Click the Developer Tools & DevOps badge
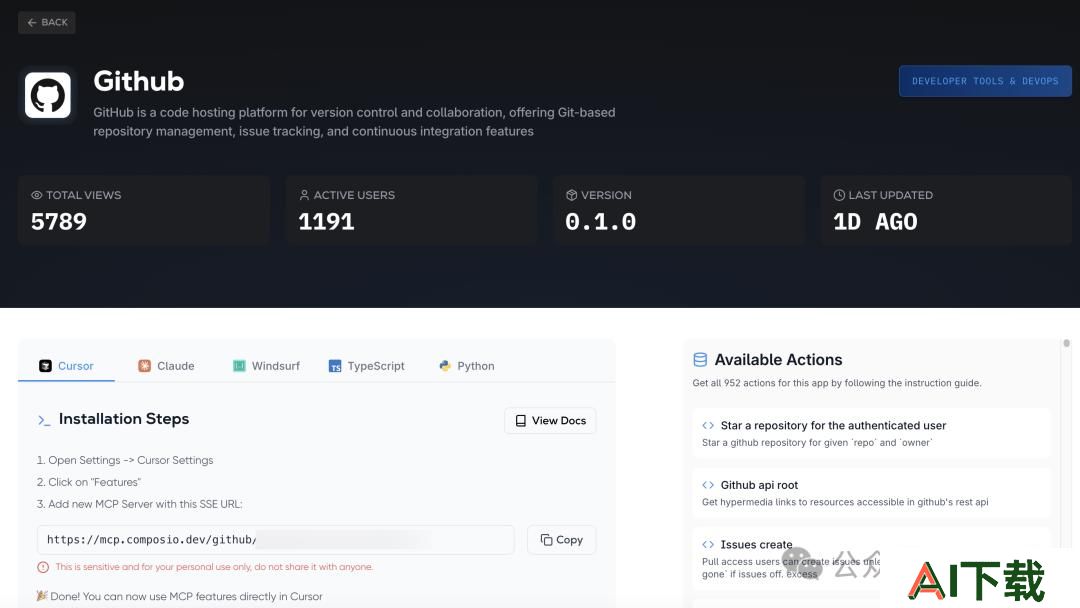 coord(985,81)
